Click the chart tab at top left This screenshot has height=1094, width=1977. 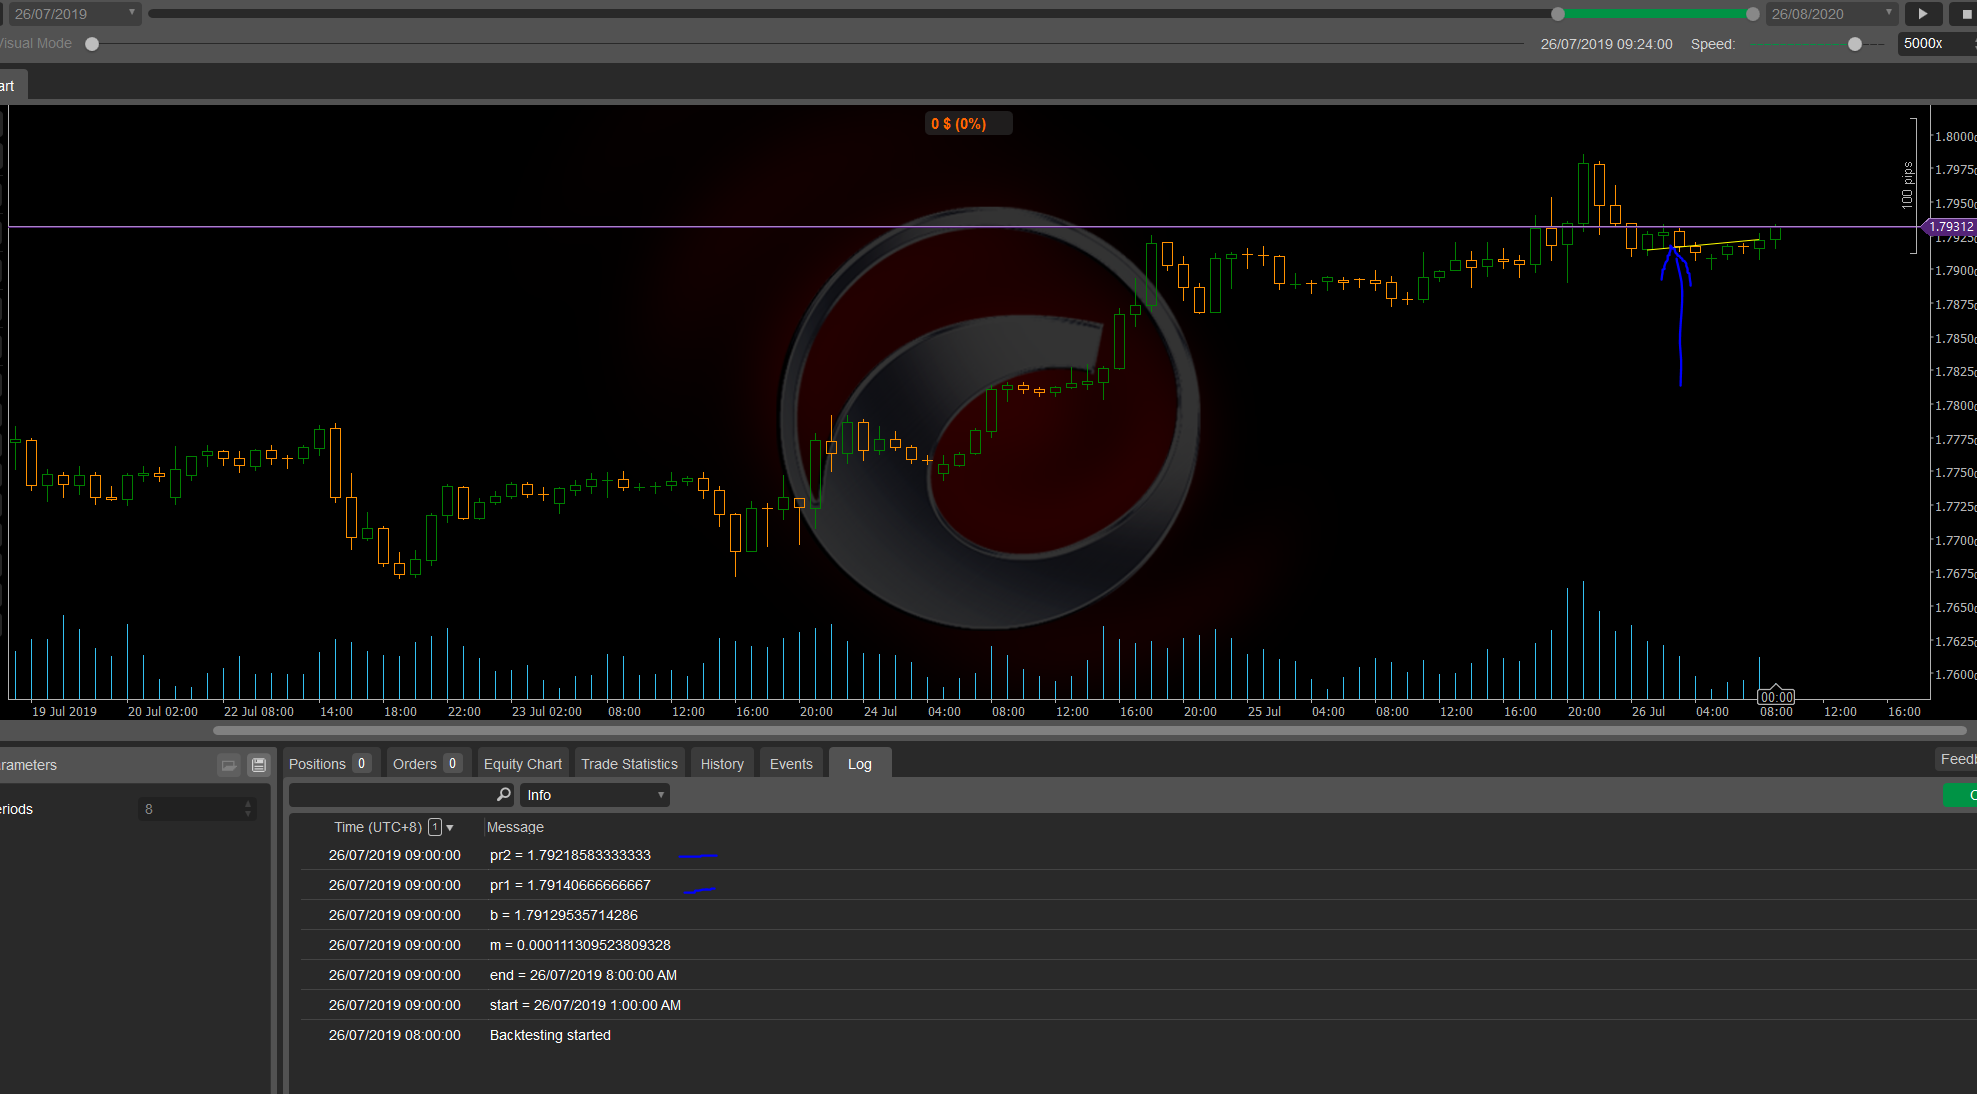pyautogui.click(x=12, y=86)
